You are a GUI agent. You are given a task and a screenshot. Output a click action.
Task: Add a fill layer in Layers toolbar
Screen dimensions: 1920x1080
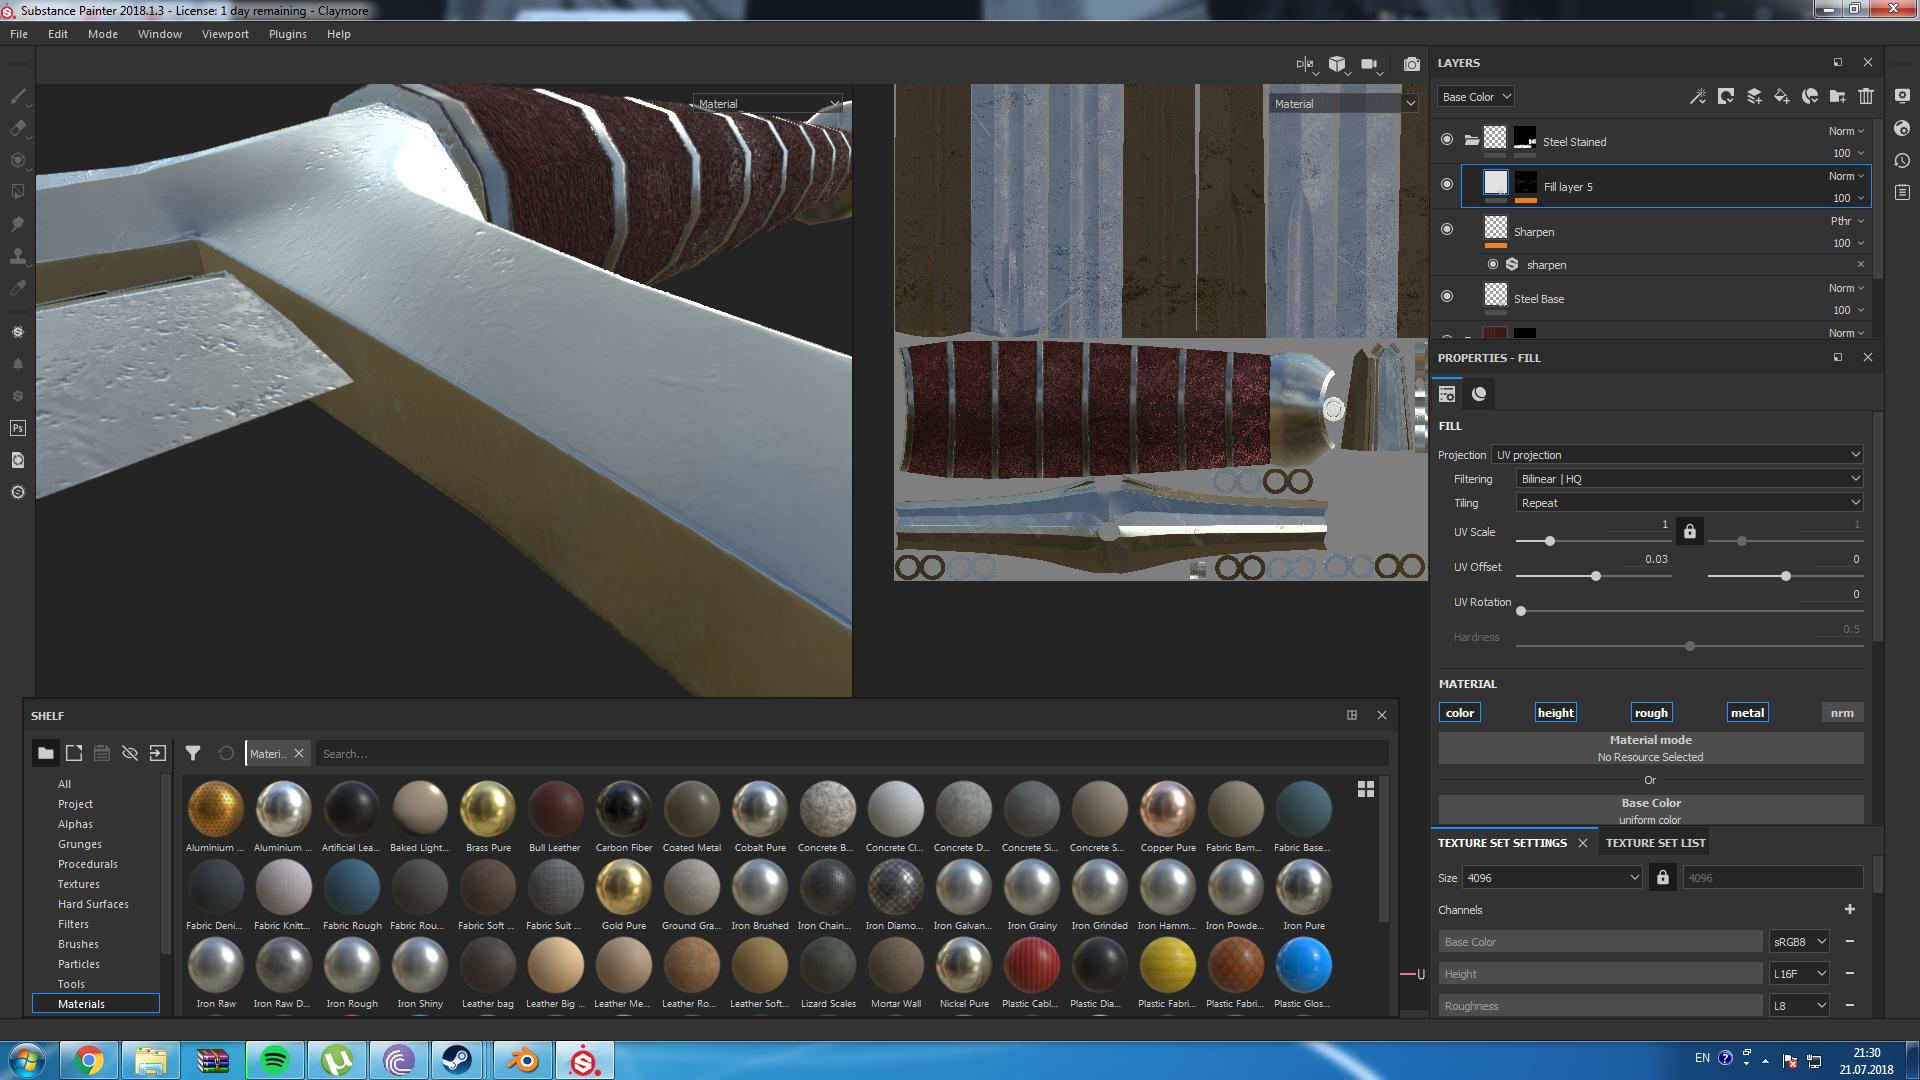coord(1782,96)
